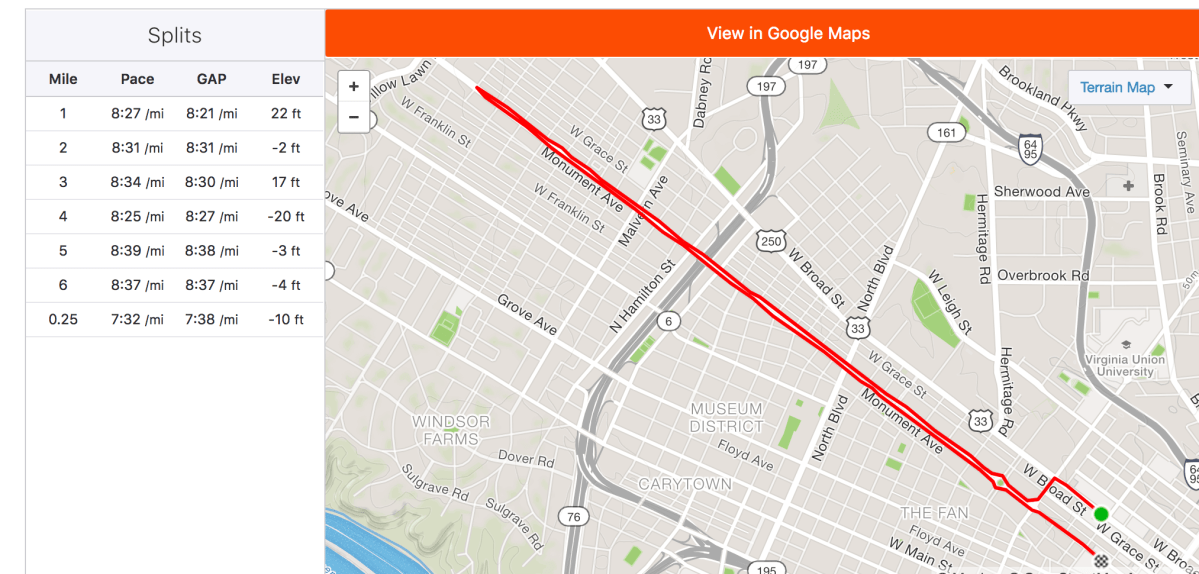Zoom in on the map
Viewport: 1199px width, 574px height.
[x=353, y=86]
